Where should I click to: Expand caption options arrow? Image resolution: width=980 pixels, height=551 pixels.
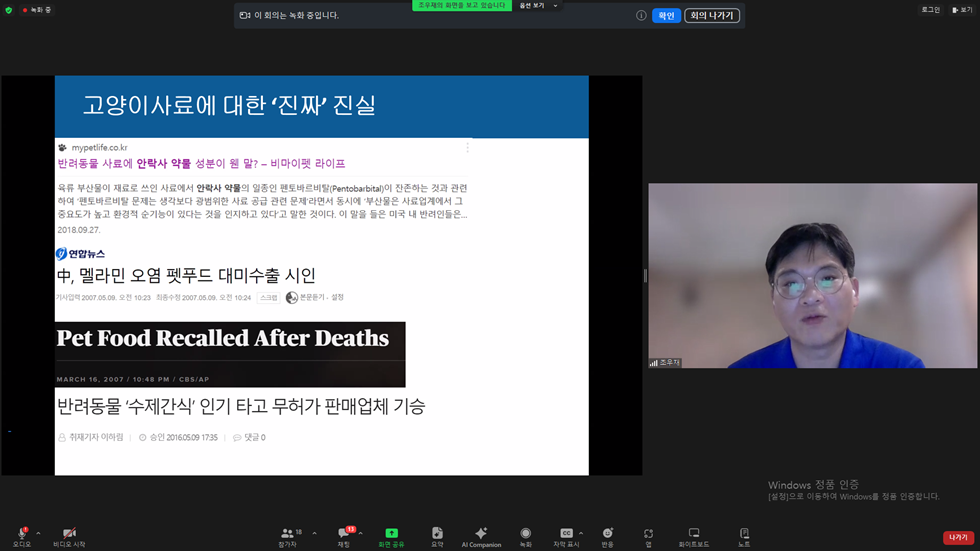coord(581,534)
